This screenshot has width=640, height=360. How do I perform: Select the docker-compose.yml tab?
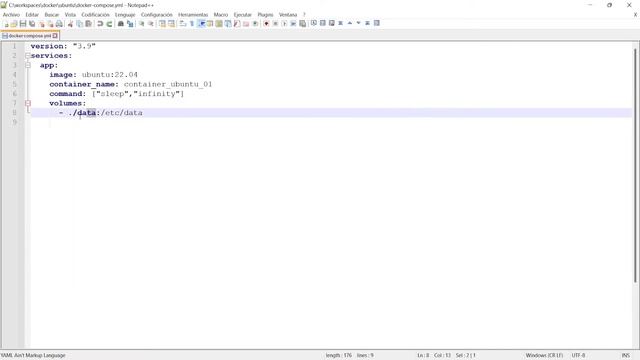pyautogui.click(x=29, y=36)
